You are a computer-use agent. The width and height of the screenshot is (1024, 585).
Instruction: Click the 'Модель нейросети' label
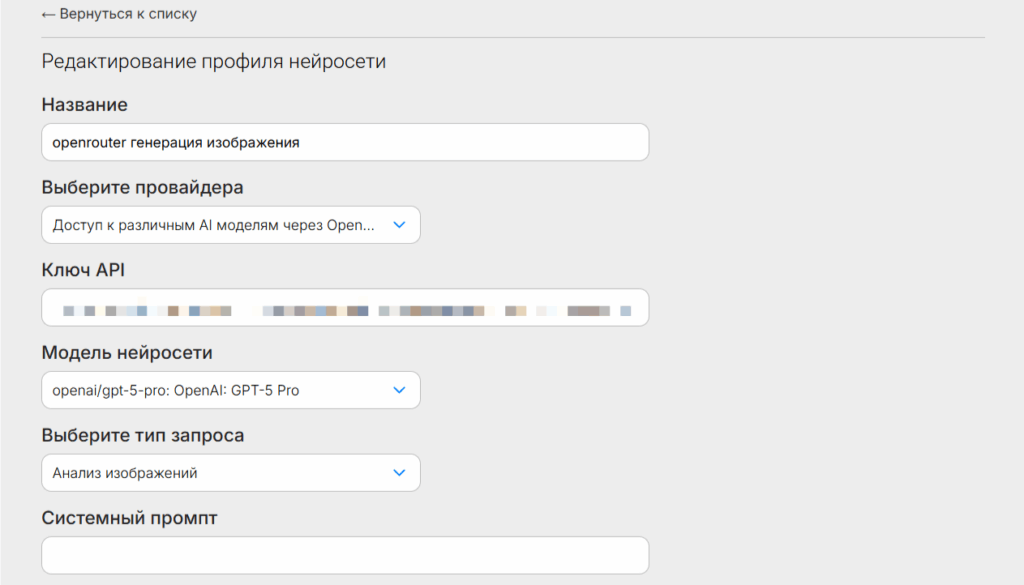click(x=127, y=353)
